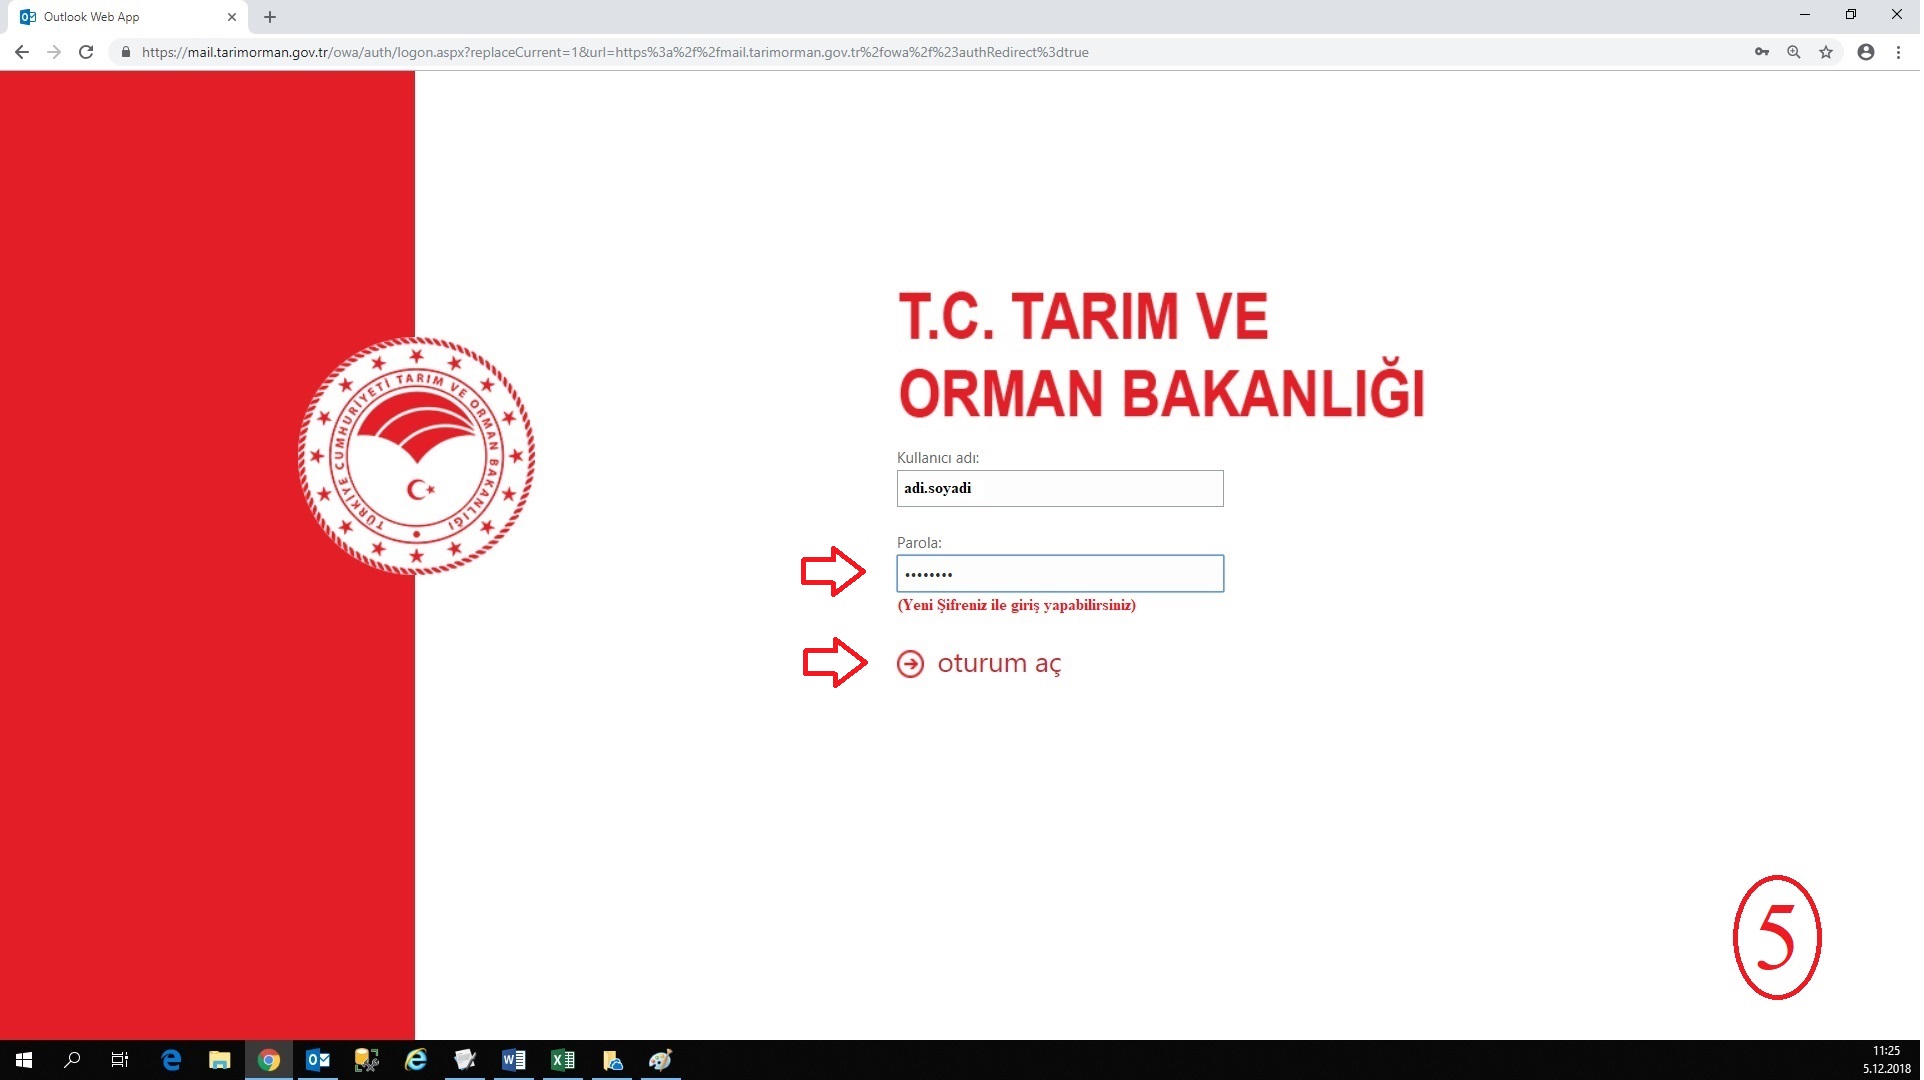Go back using the browser back arrow
The width and height of the screenshot is (1924, 1080).
tap(22, 52)
